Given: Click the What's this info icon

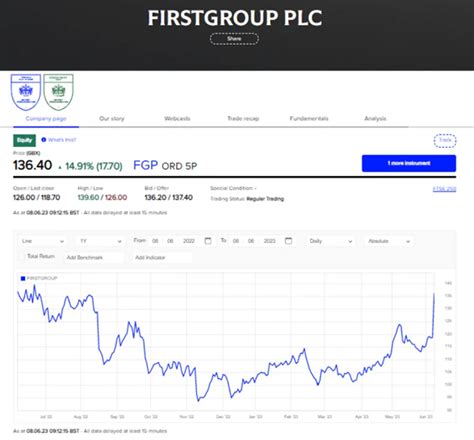Looking at the screenshot, I should pos(44,140).
